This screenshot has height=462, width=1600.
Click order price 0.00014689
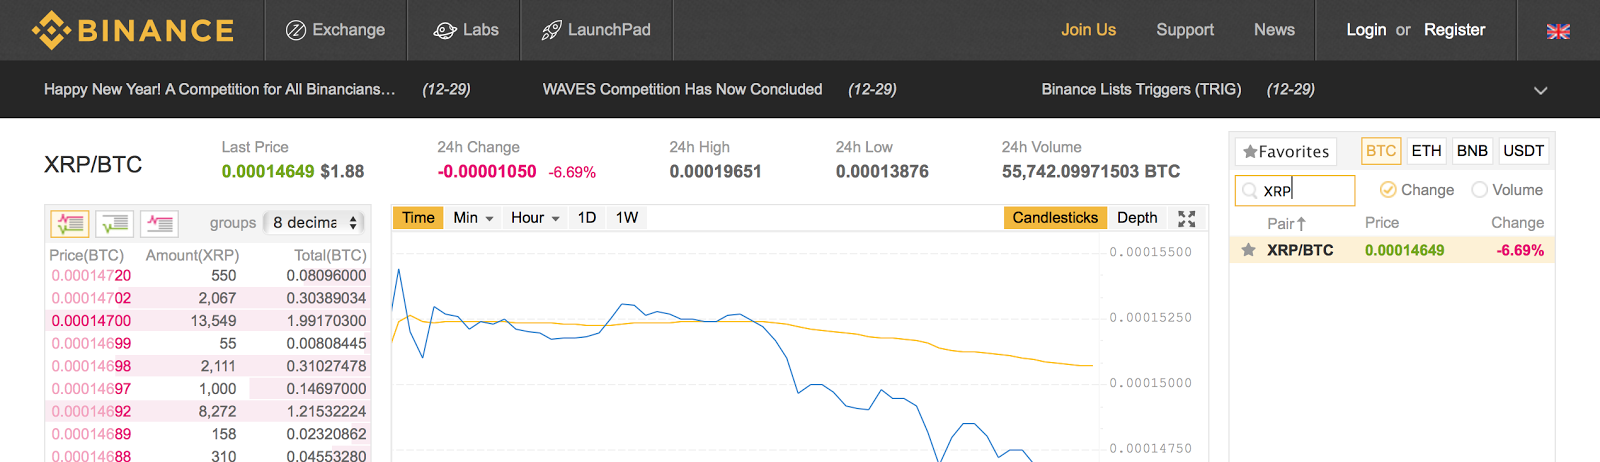click(91, 434)
